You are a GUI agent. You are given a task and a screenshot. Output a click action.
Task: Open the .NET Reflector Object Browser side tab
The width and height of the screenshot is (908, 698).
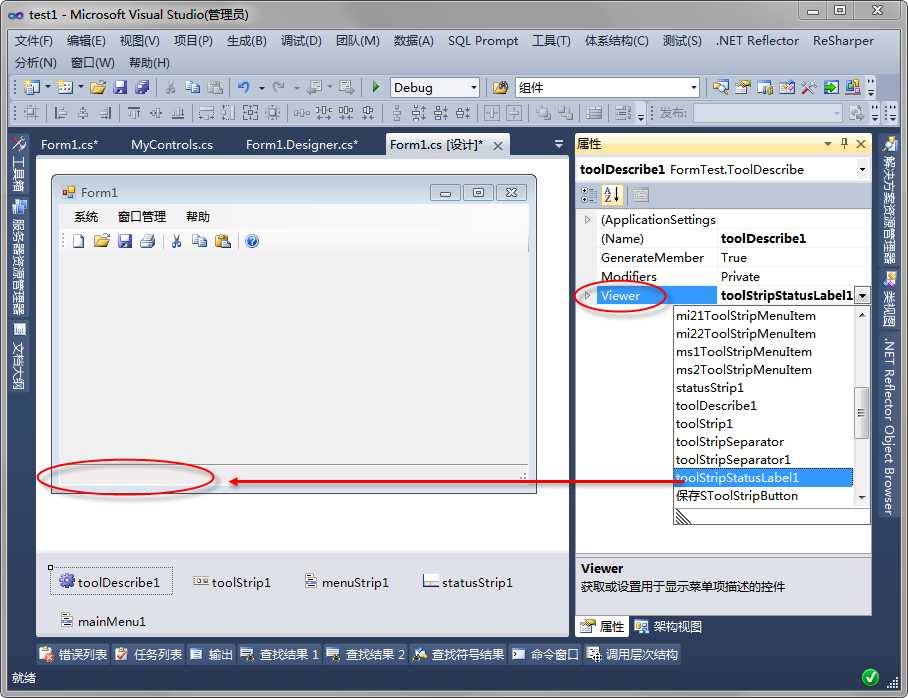[889, 427]
